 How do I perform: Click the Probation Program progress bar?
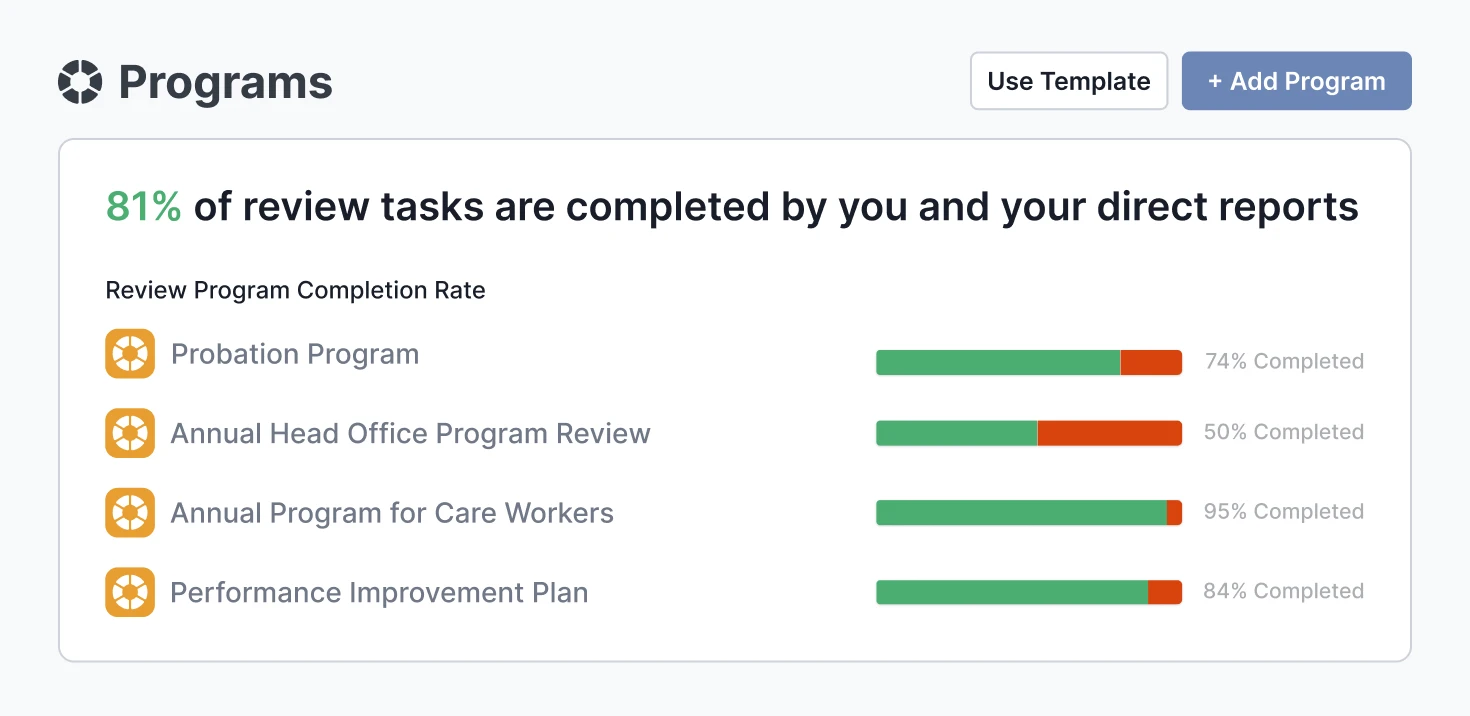[x=1028, y=362]
